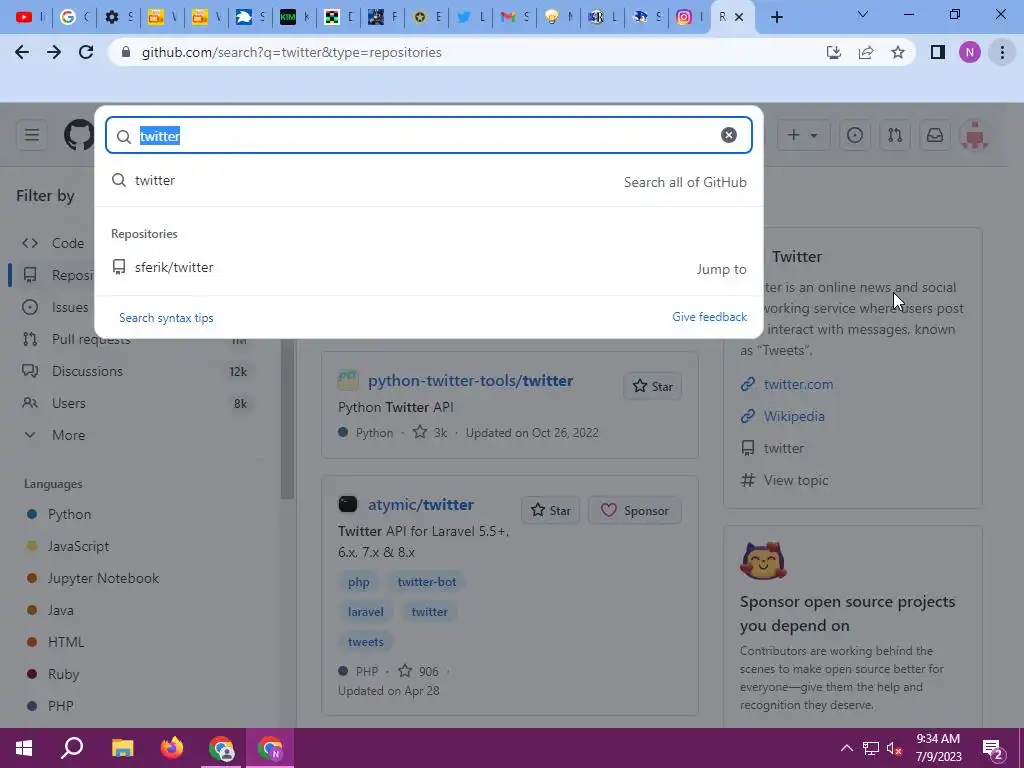This screenshot has height=768, width=1024.
Task: Open File Explorer from taskbar
Action: coord(122,748)
